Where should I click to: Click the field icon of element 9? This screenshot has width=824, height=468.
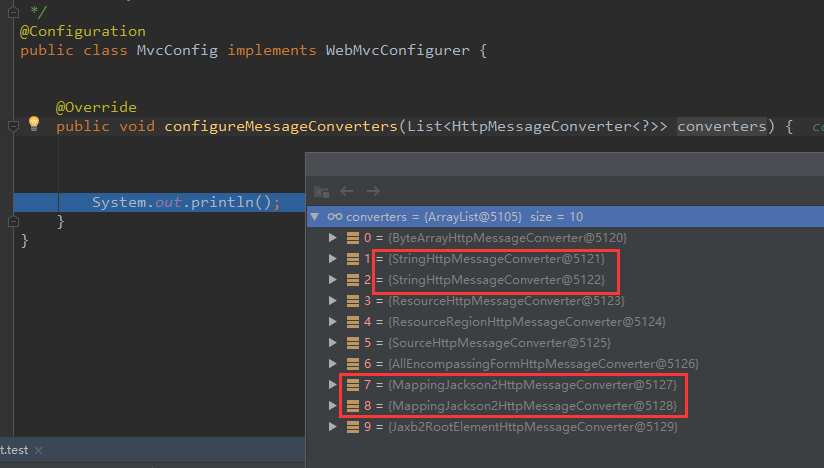[x=353, y=427]
